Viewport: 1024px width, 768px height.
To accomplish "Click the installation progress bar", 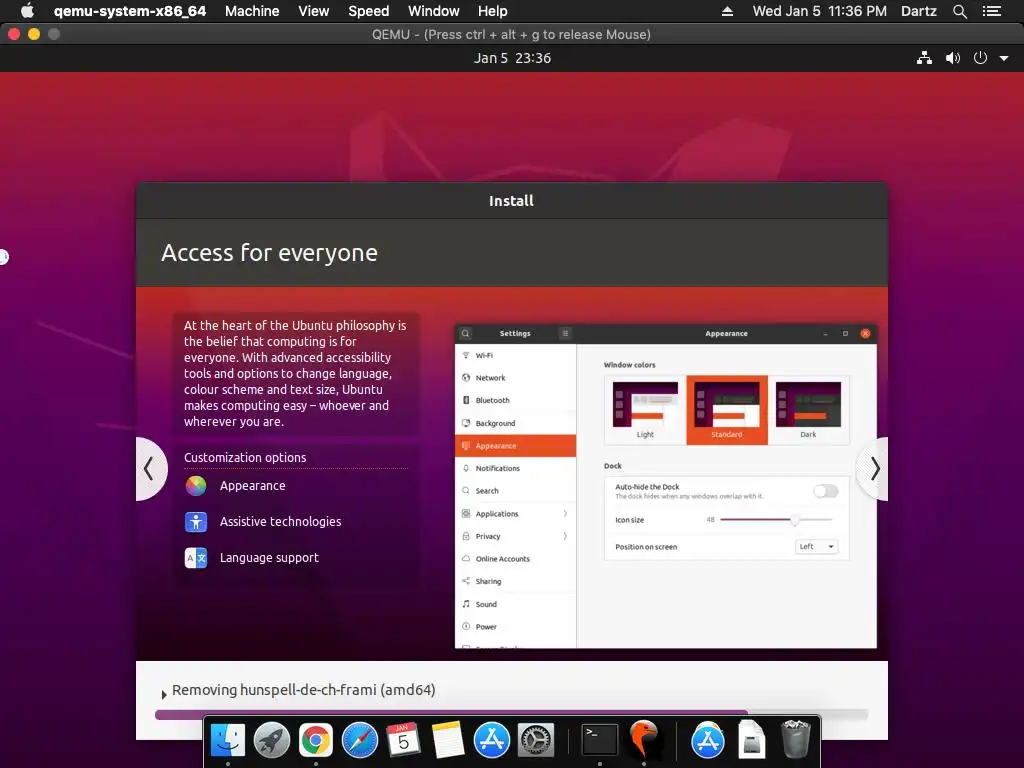I will click(x=511, y=714).
